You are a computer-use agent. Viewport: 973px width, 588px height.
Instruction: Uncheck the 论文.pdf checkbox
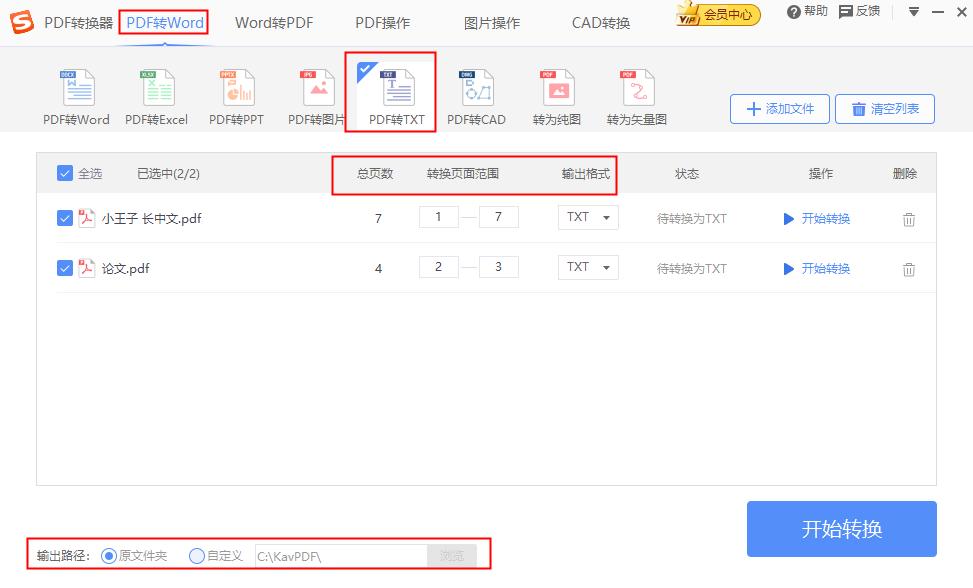point(65,268)
